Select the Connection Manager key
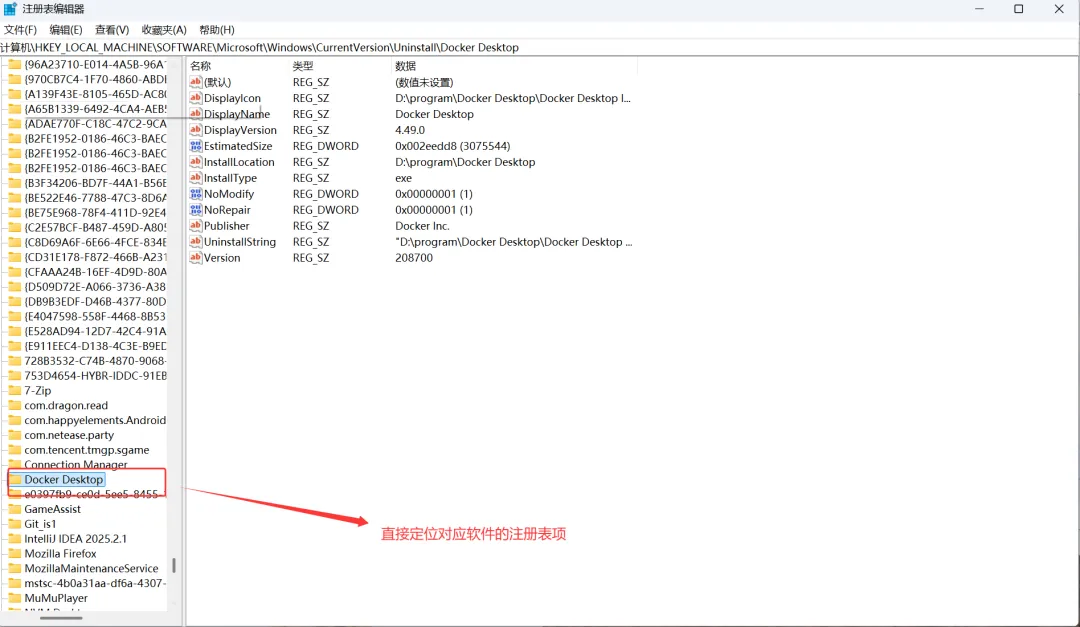Image resolution: width=1080 pixels, height=627 pixels. click(x=76, y=464)
